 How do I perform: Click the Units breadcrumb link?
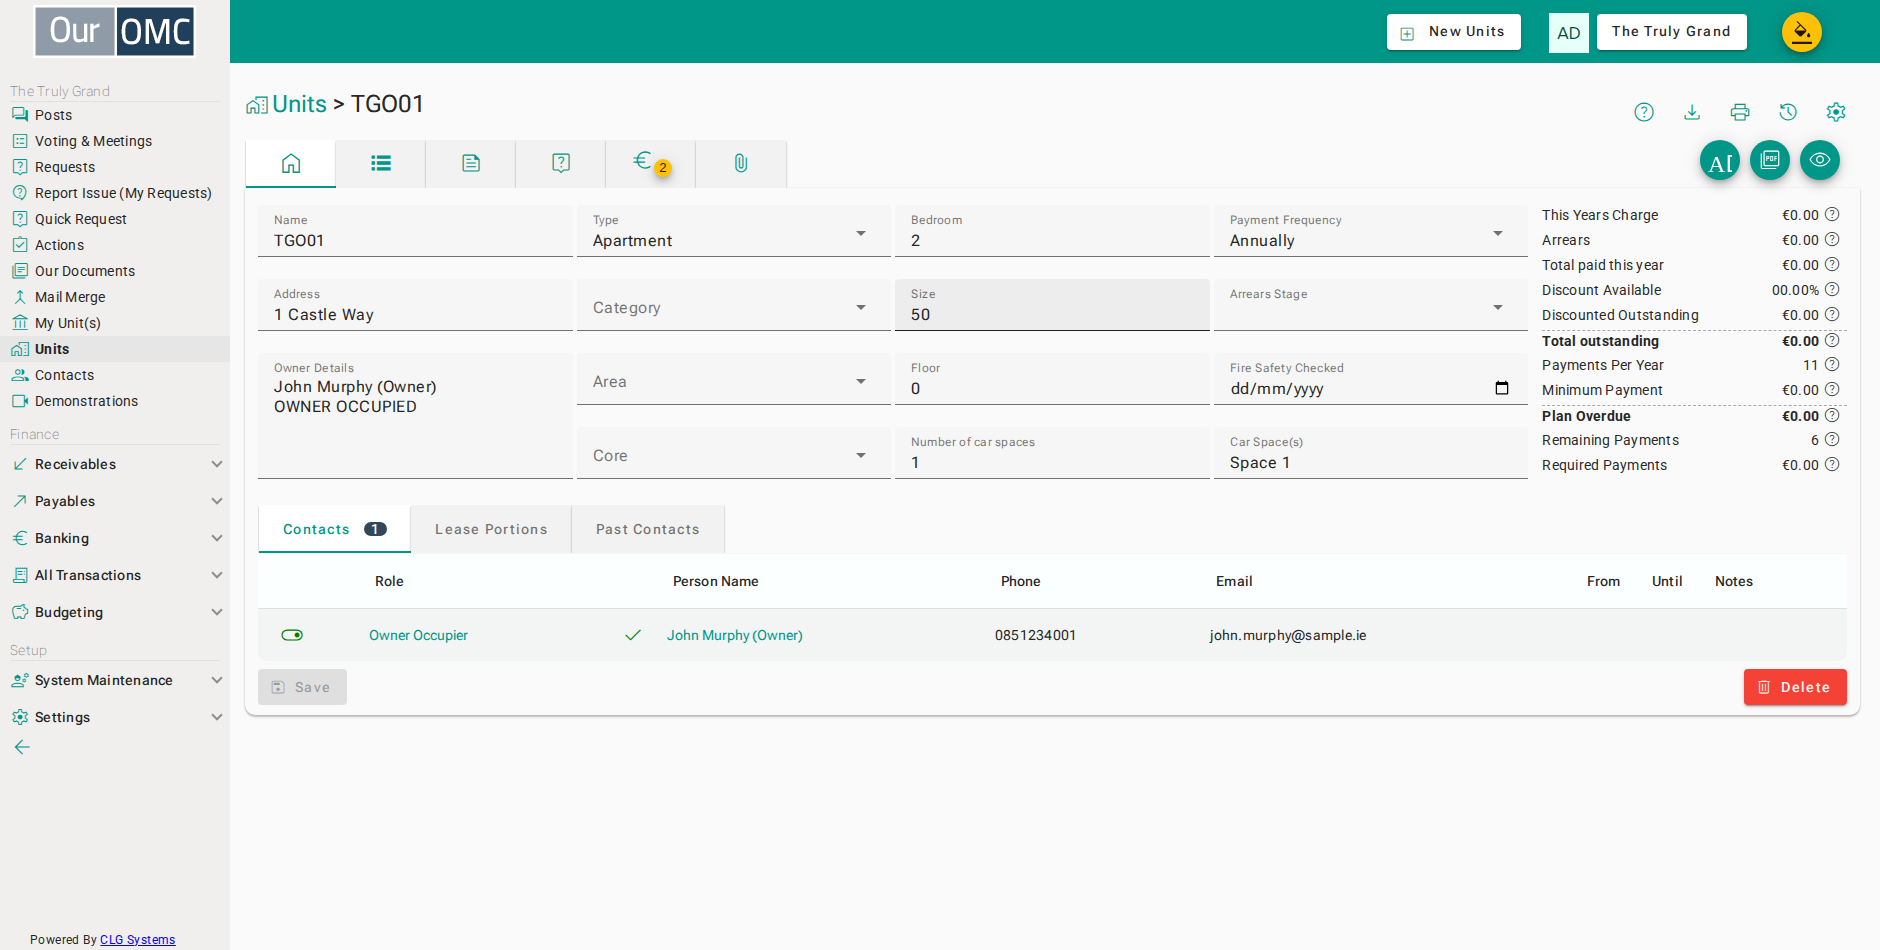click(299, 104)
